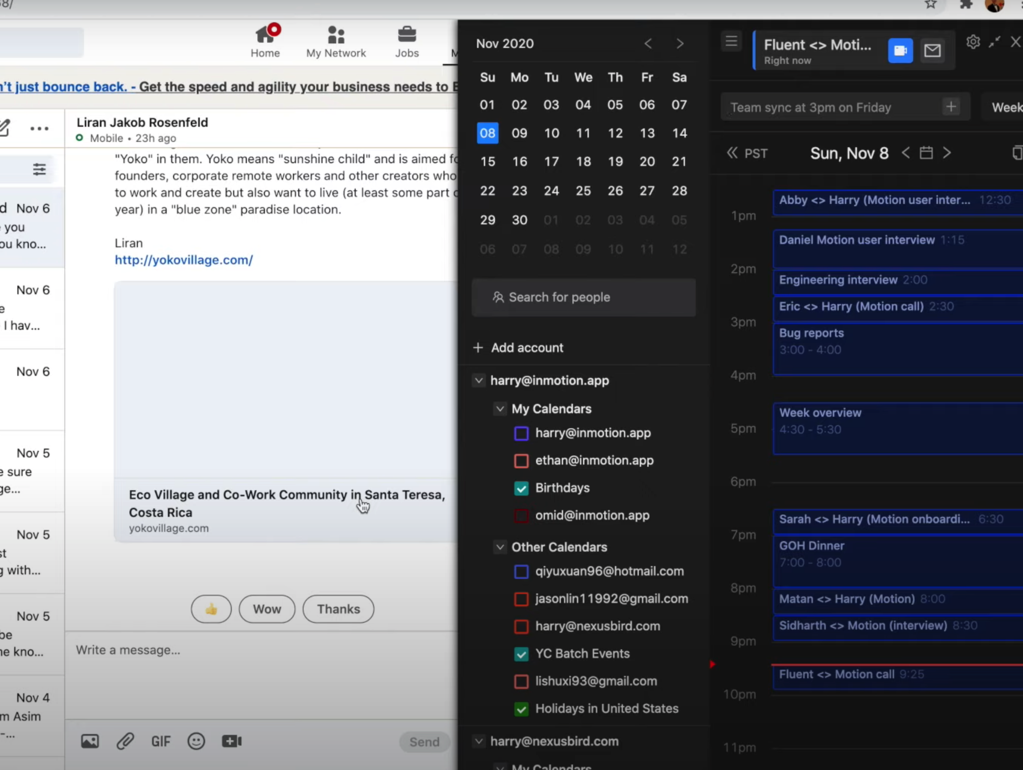The height and width of the screenshot is (770, 1023).
Task: Add event with the plus icon
Action: (x=951, y=106)
